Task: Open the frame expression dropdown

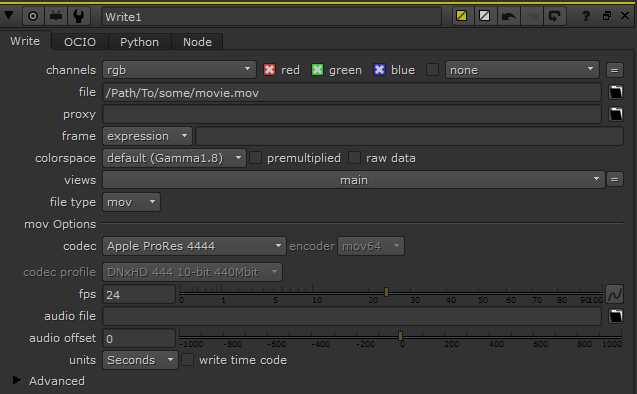Action: click(147, 136)
